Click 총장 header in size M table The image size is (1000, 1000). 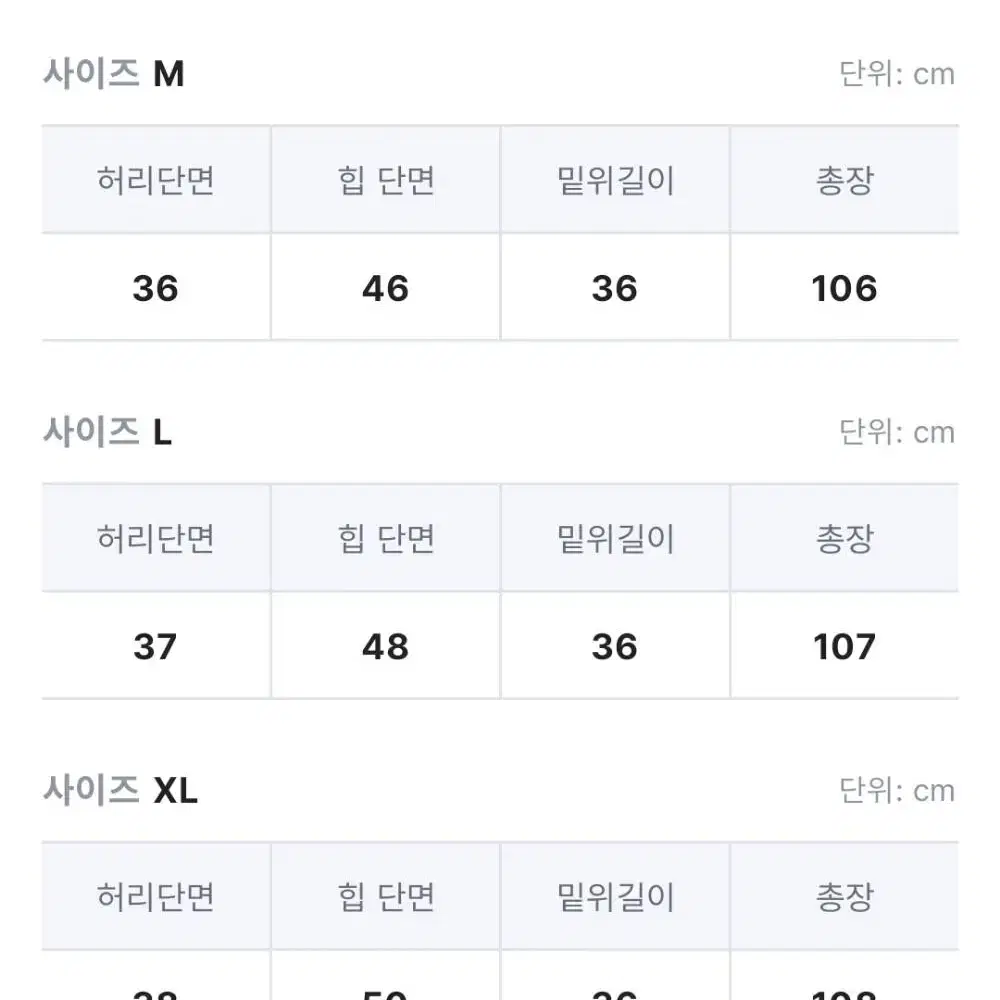tap(845, 180)
